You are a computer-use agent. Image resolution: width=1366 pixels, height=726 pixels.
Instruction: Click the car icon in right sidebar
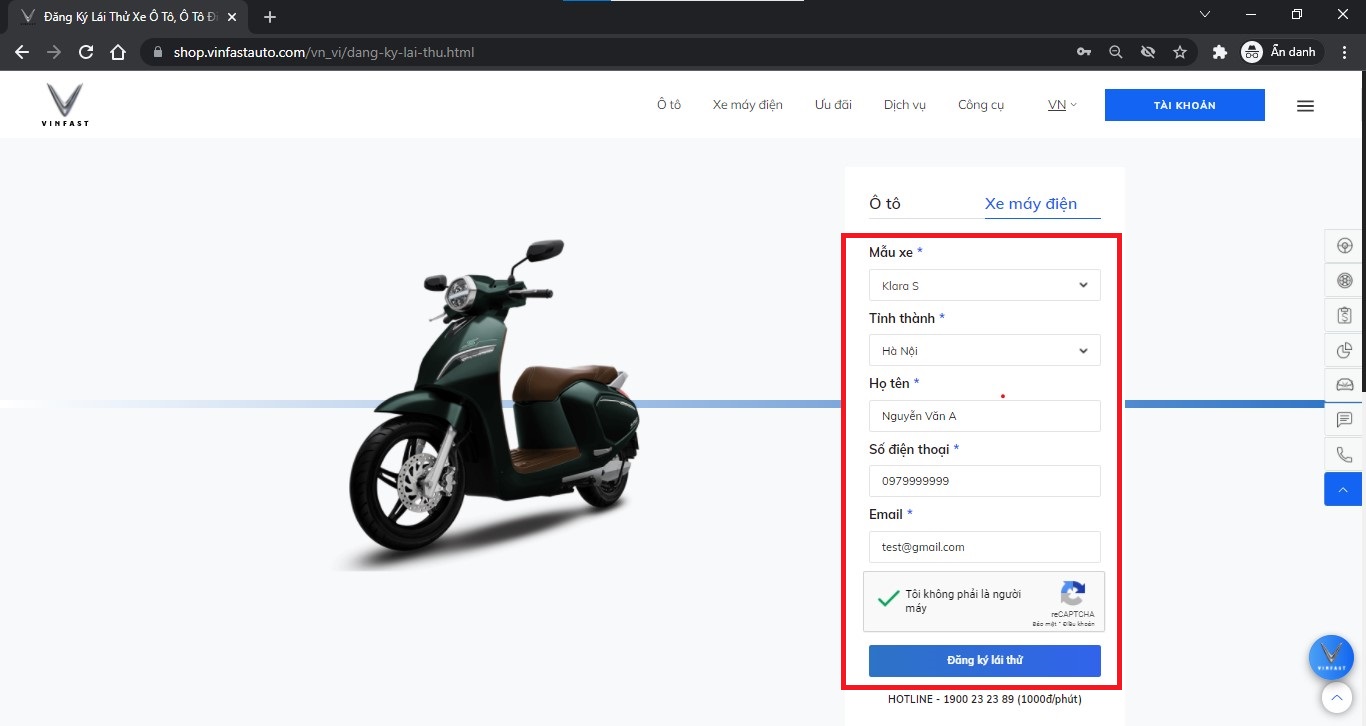[x=1344, y=385]
